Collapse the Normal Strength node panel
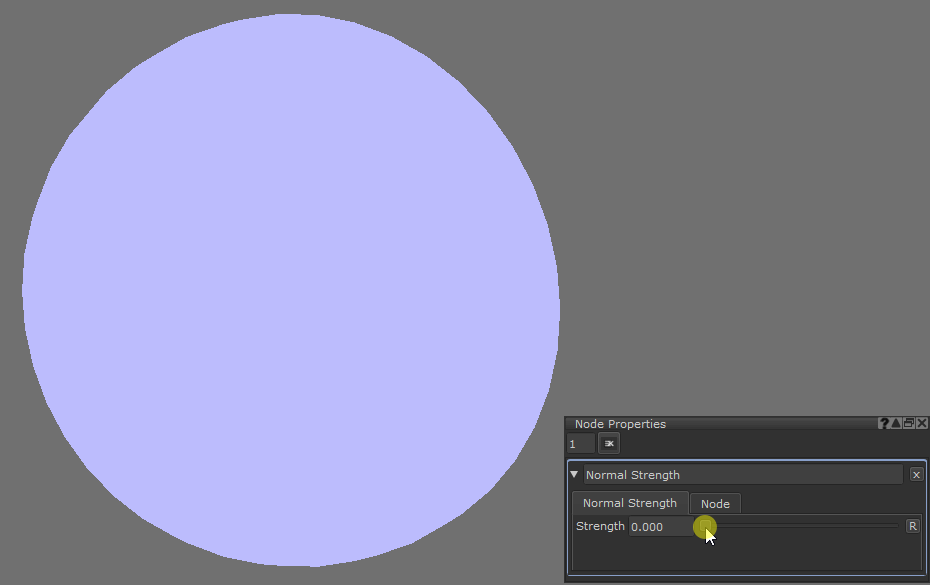Screen dimensions: 930x585 tap(574, 474)
